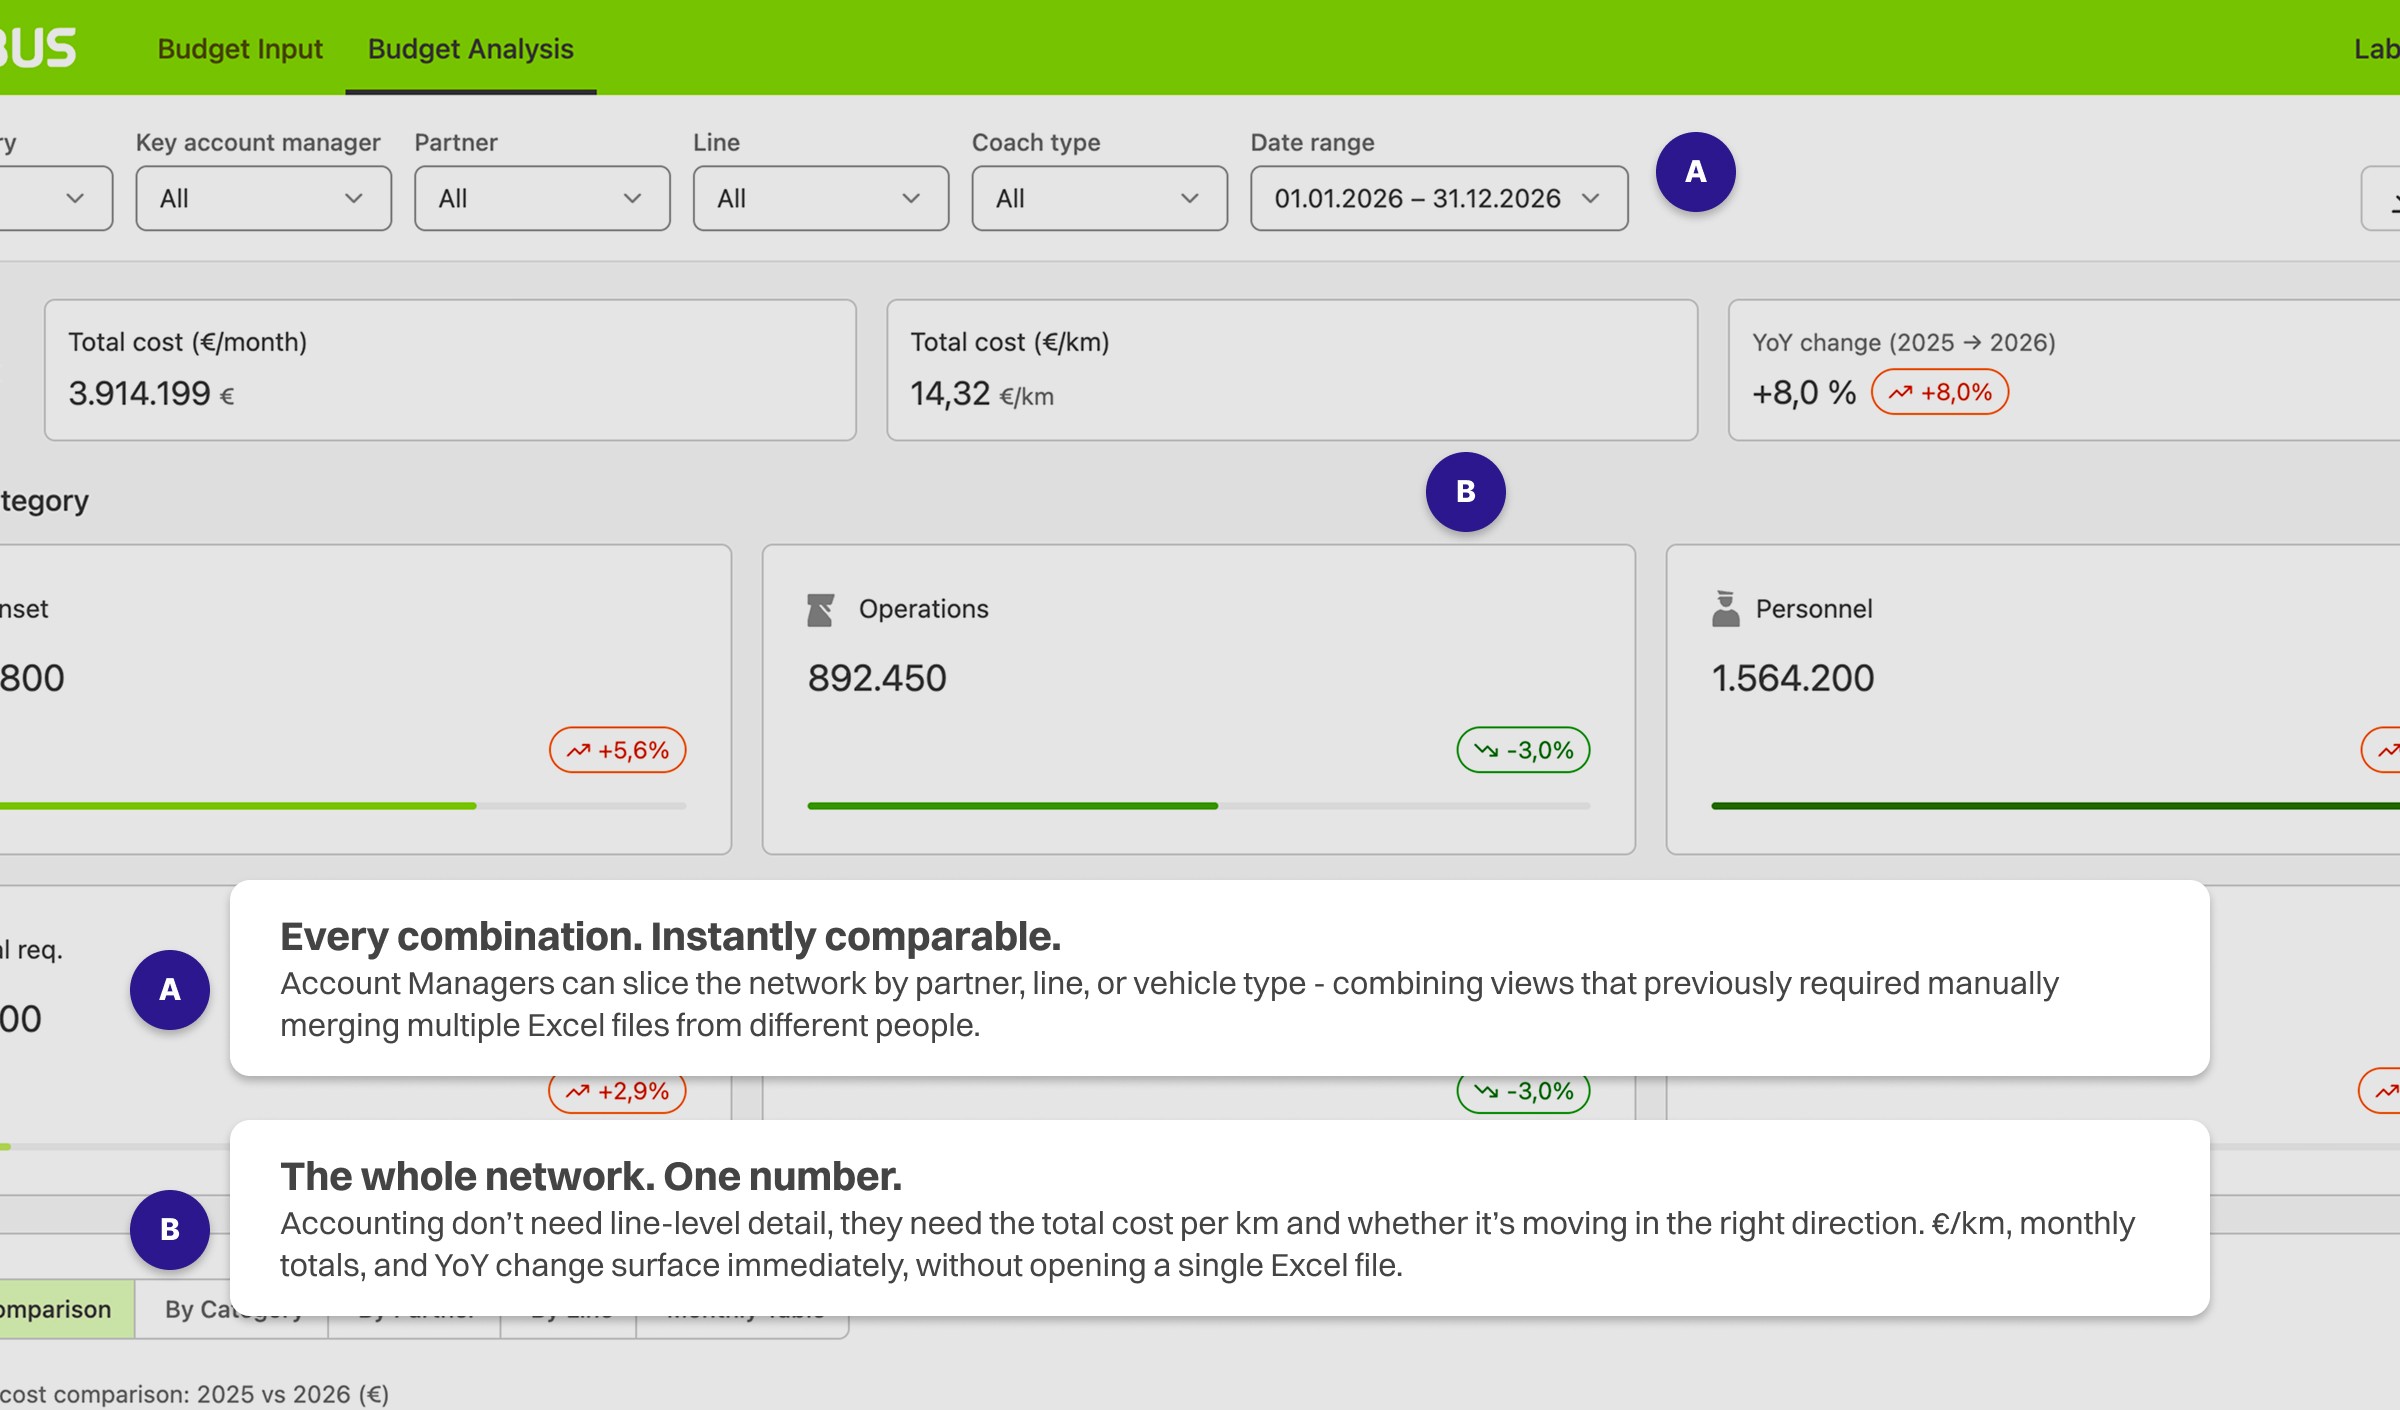Click the Operations category icon
Screen dimensions: 2400x1410
820,609
